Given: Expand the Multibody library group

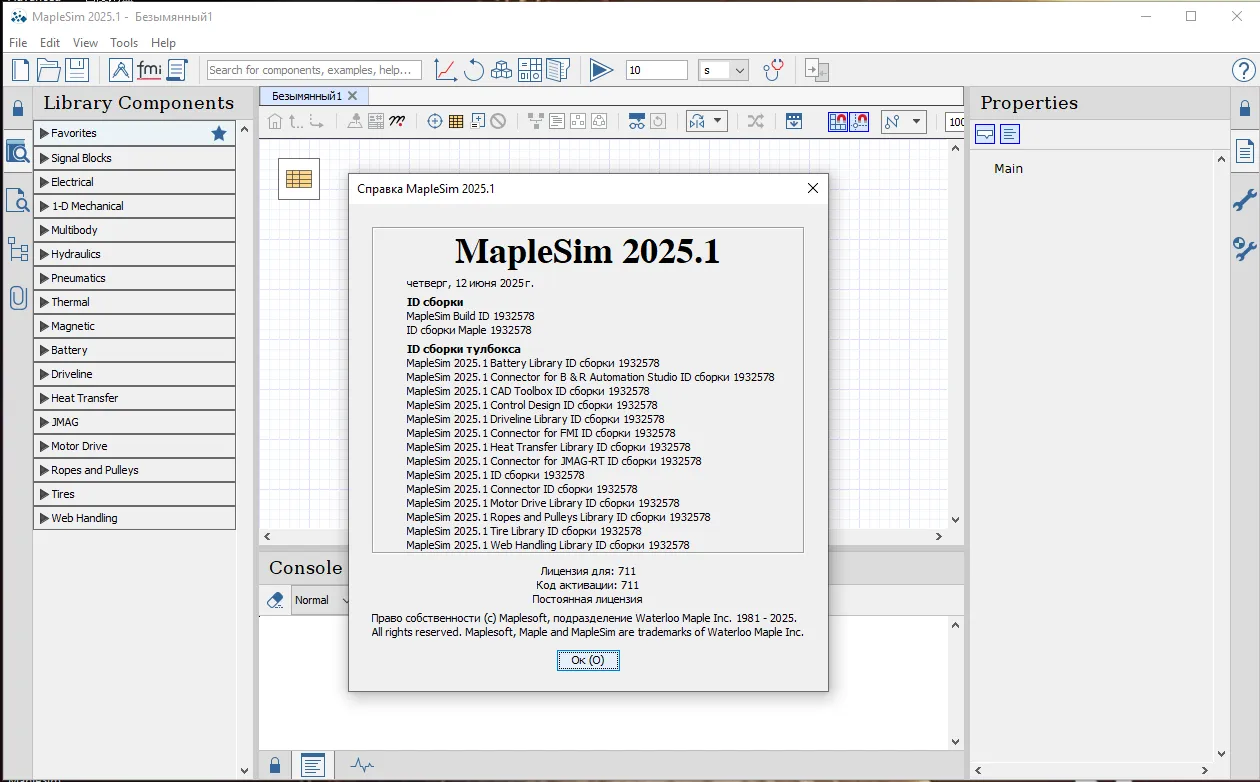Looking at the screenshot, I should [135, 230].
